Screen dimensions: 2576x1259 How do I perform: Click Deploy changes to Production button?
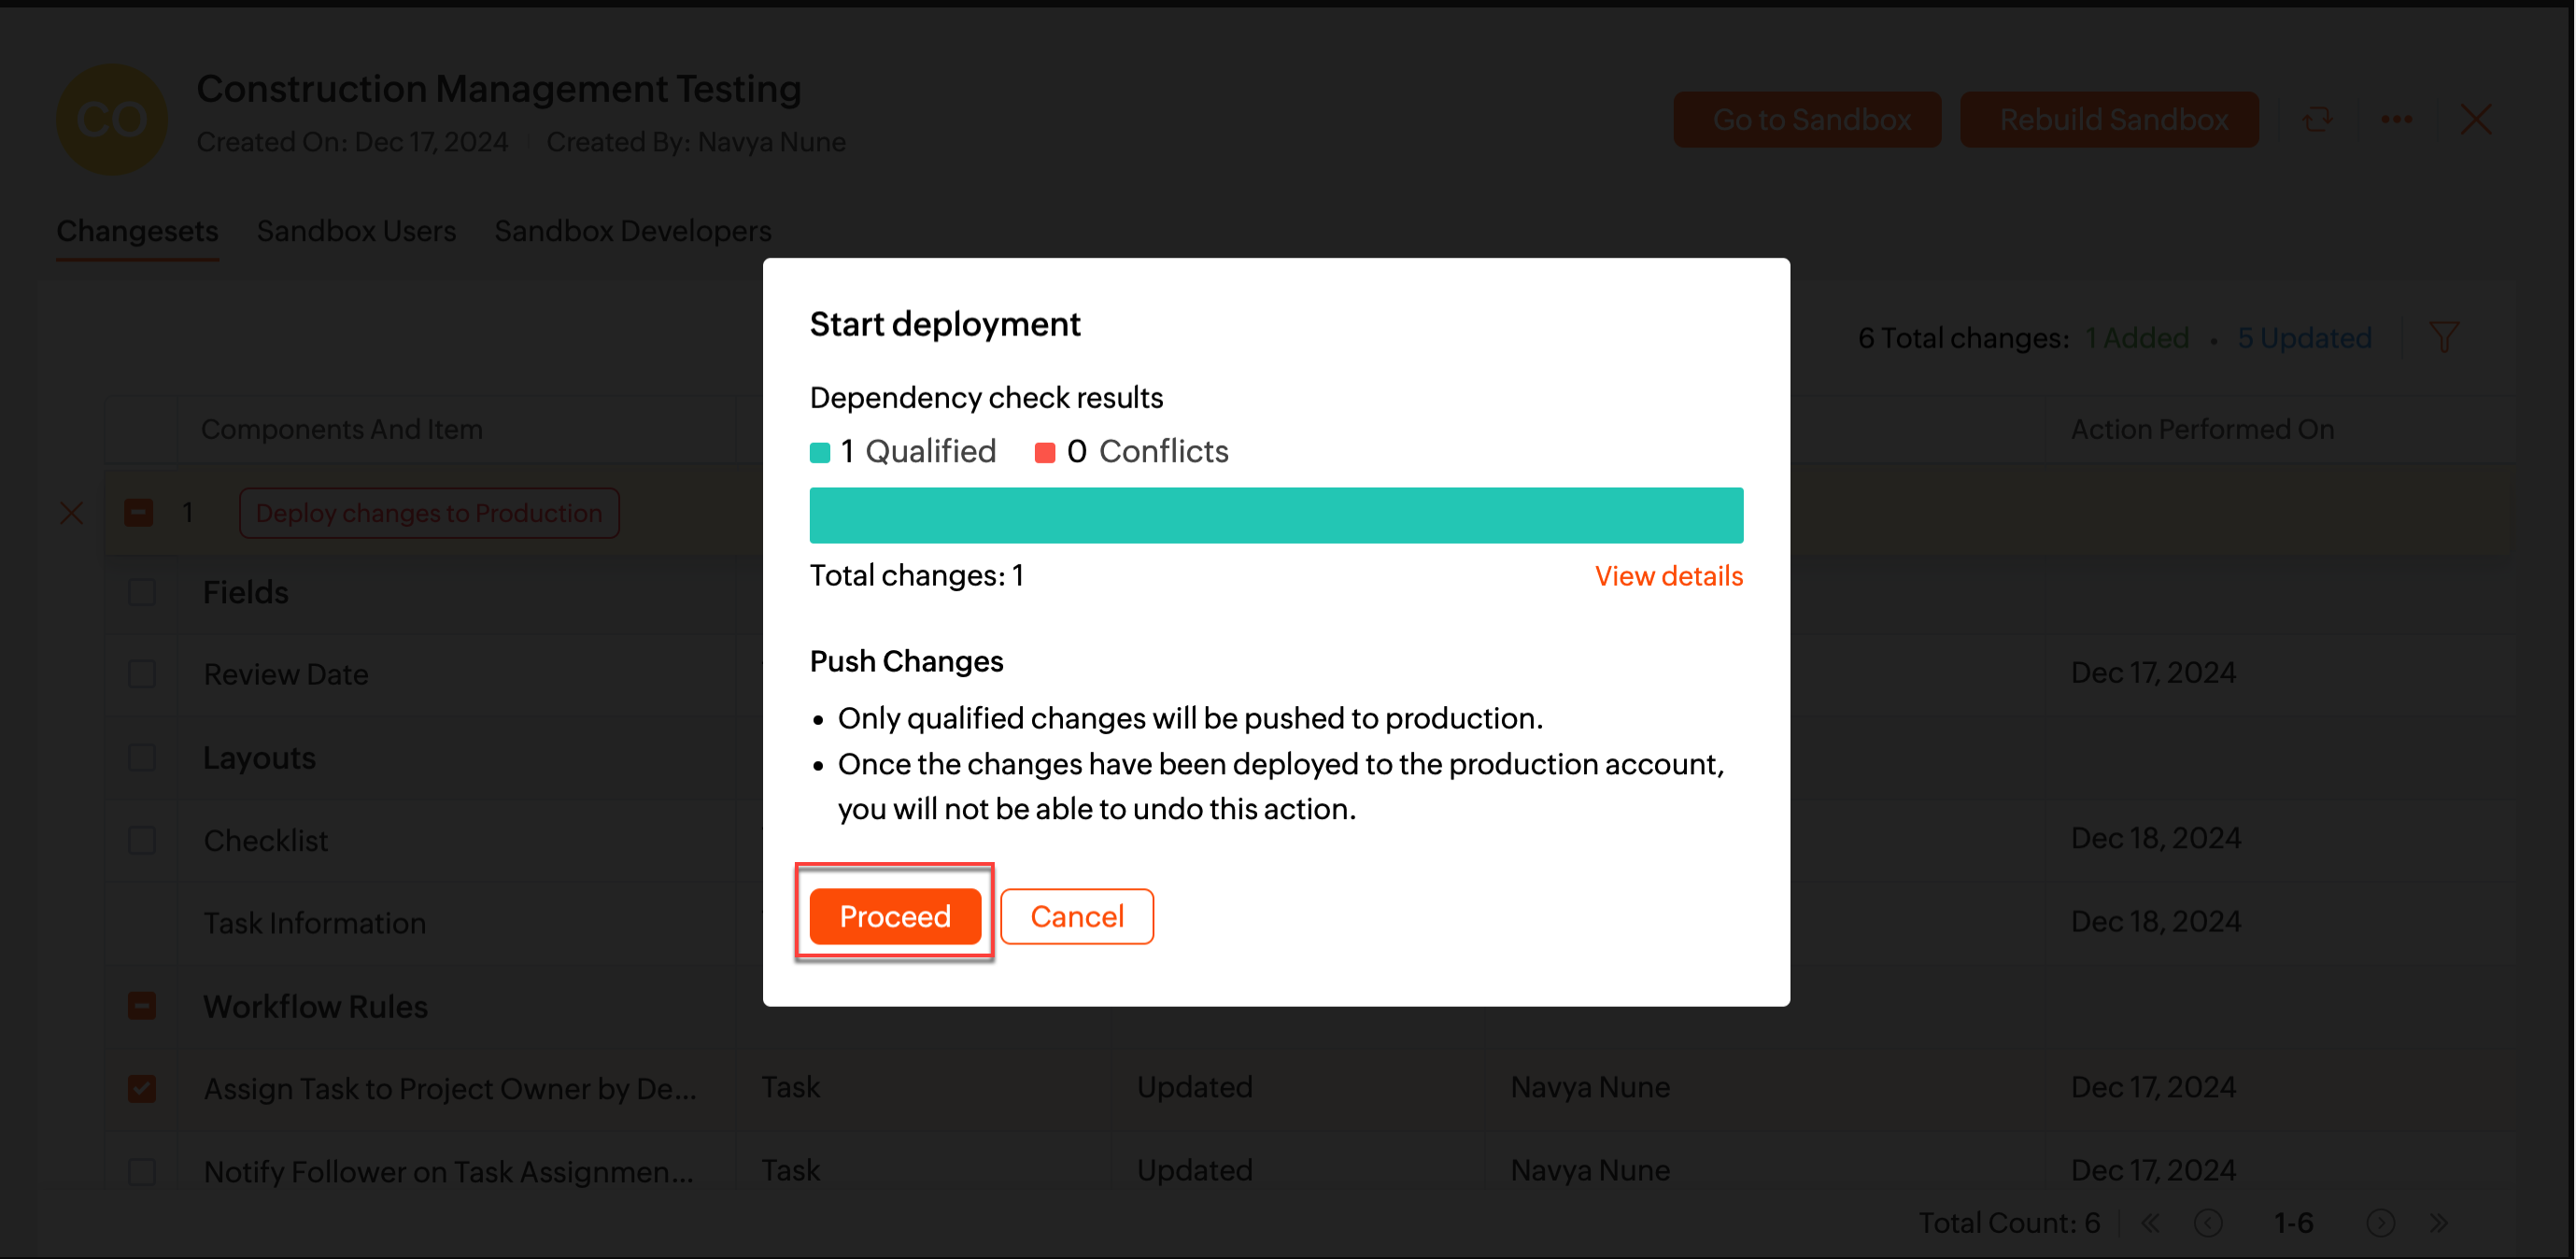[429, 513]
